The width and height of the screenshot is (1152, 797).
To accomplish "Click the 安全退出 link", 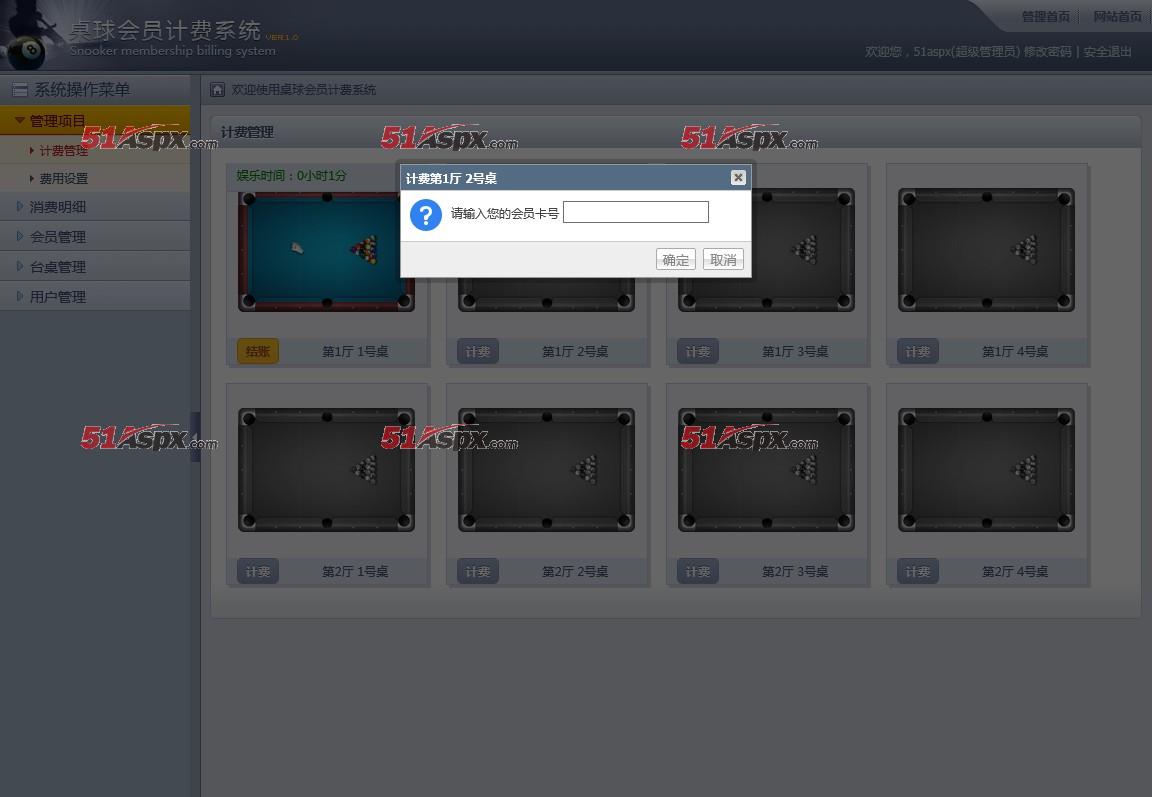I will pos(1107,51).
